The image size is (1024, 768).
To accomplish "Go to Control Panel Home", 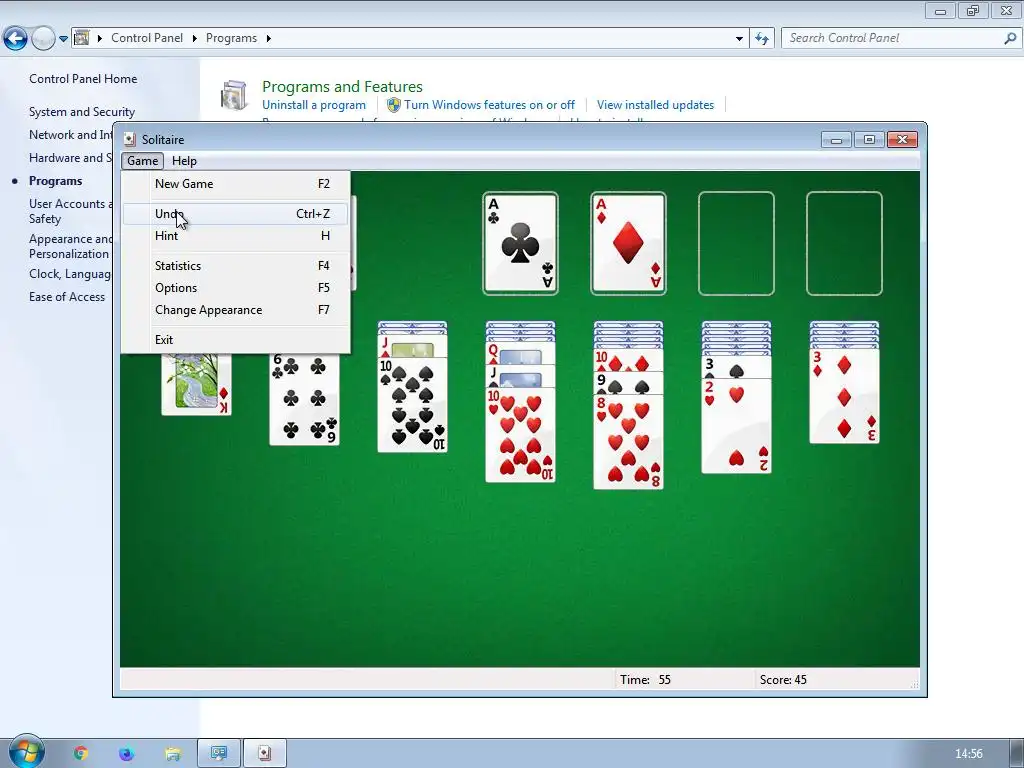I will (83, 78).
